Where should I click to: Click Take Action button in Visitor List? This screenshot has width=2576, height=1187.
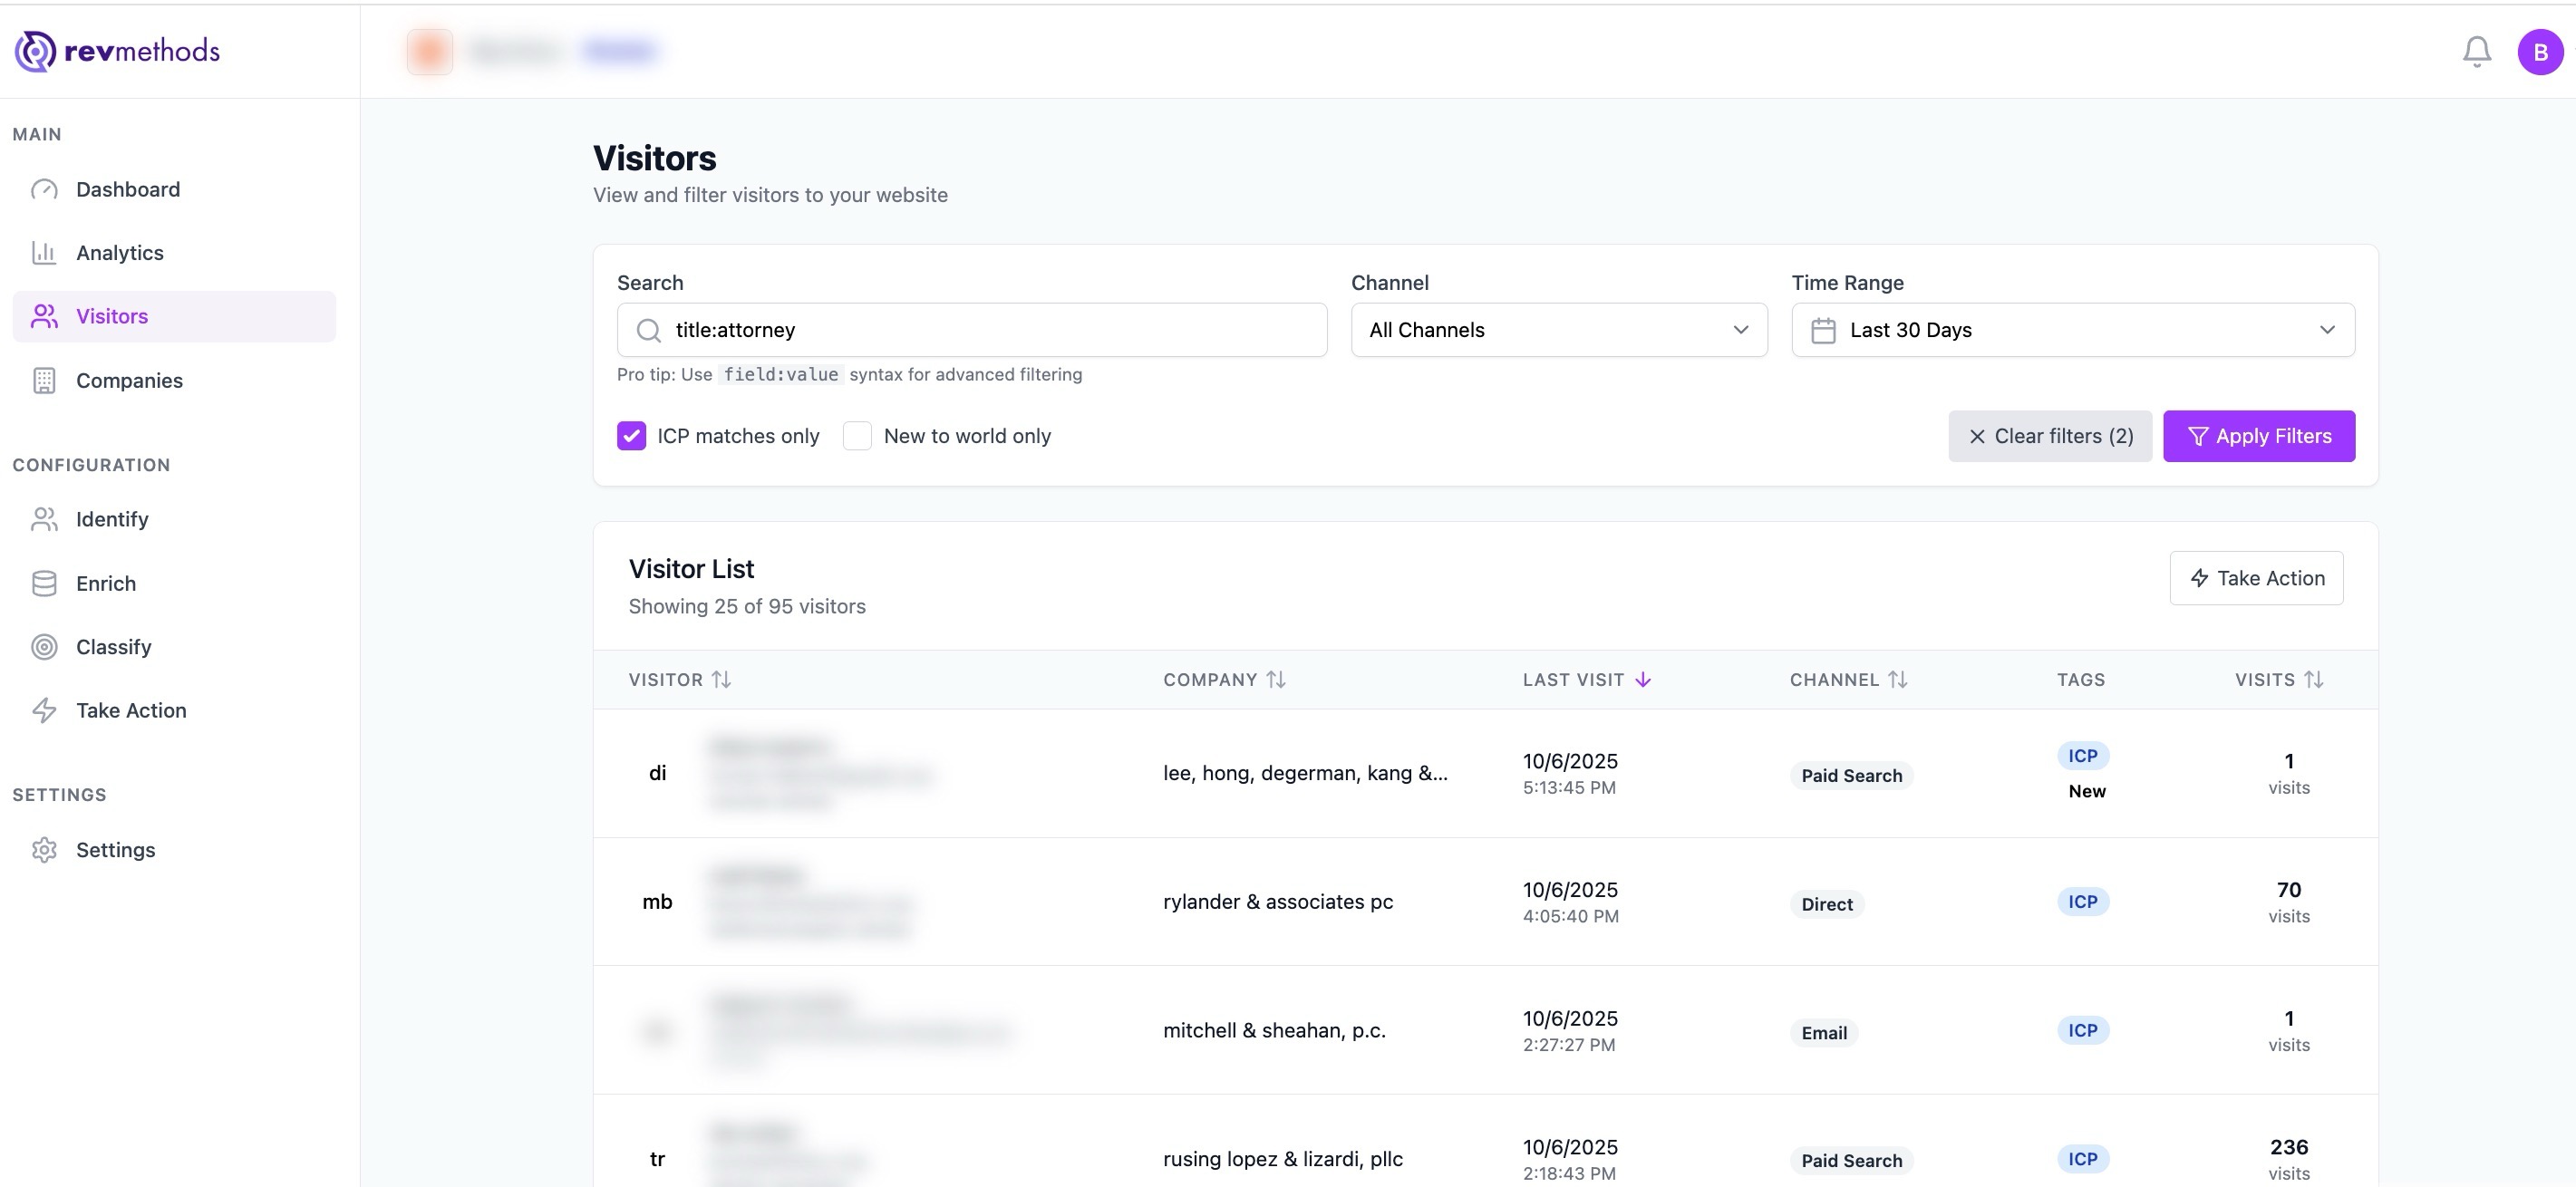click(2255, 578)
